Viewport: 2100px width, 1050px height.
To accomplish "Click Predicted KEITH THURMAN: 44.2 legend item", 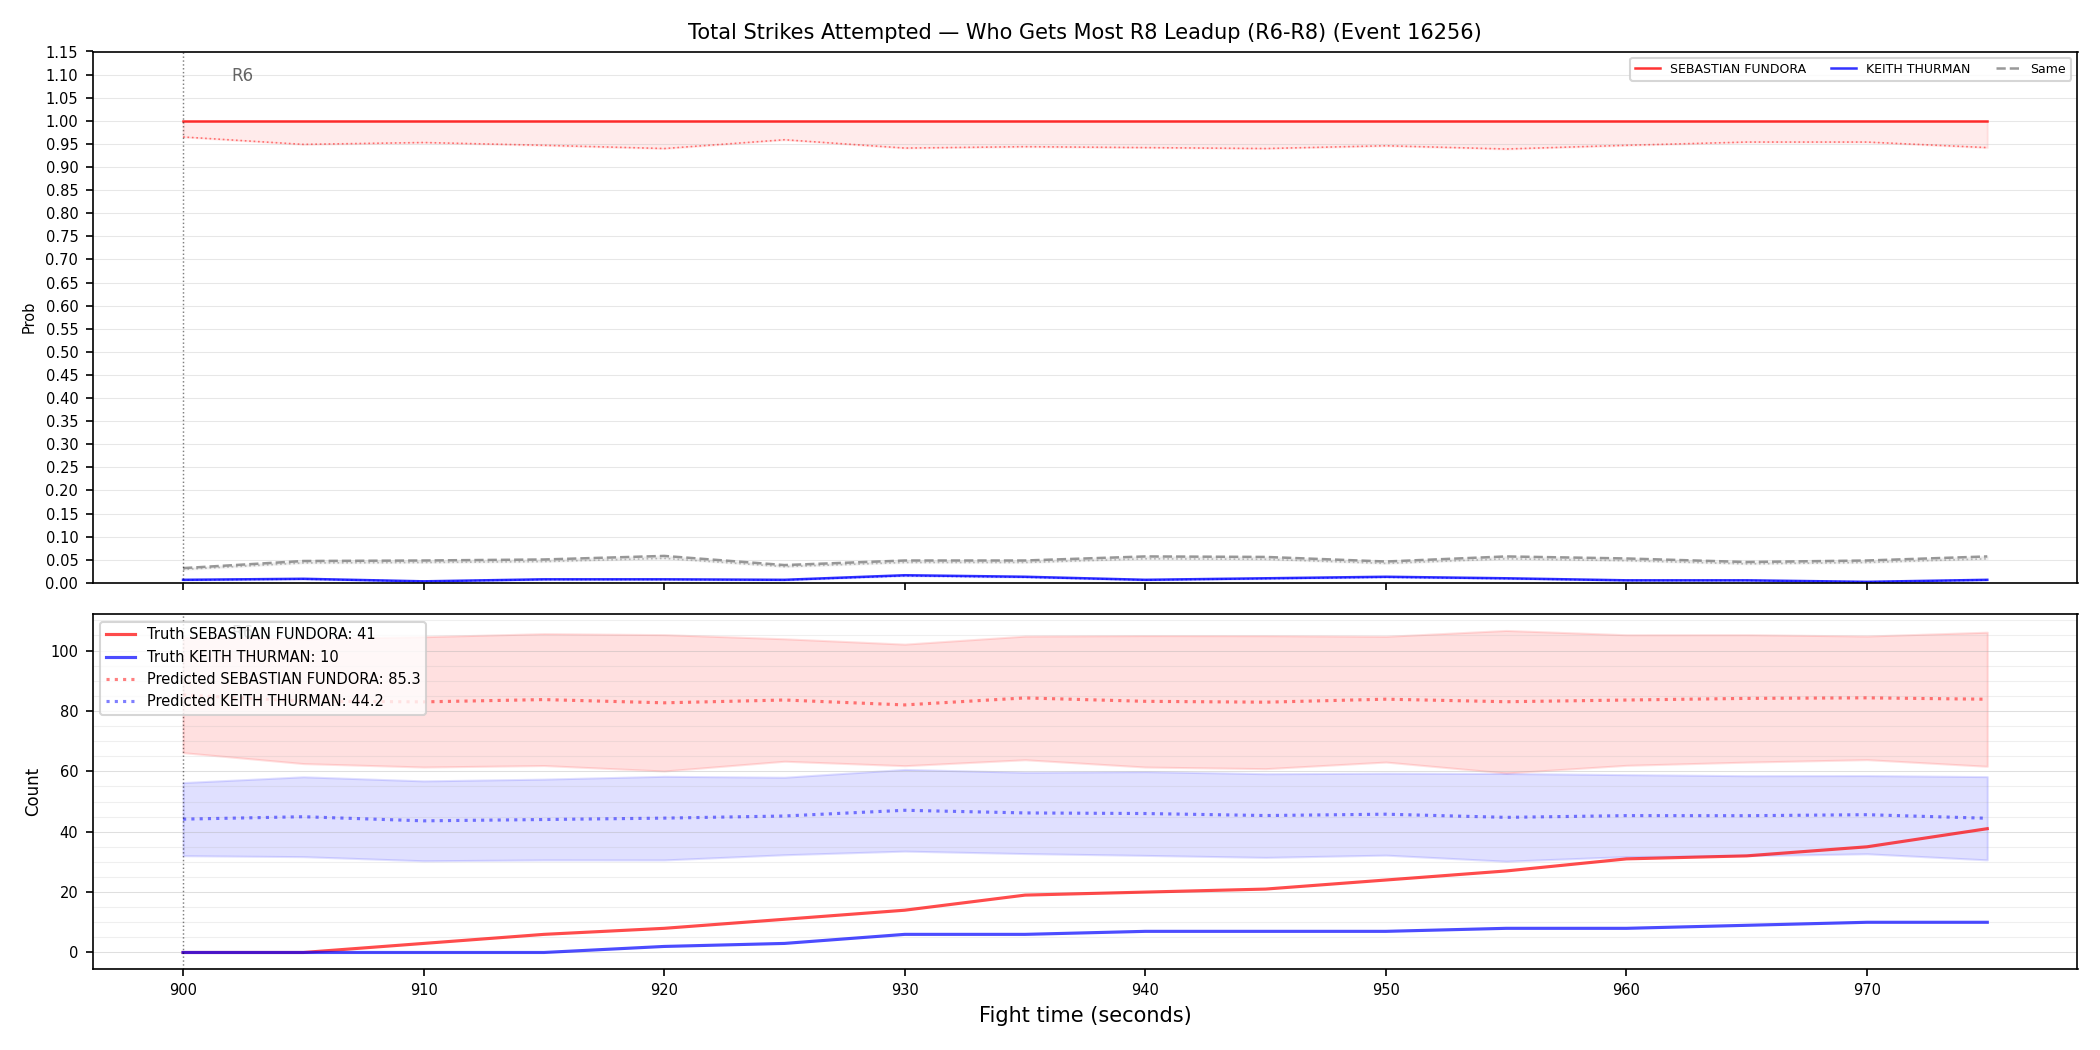I will pos(244,701).
